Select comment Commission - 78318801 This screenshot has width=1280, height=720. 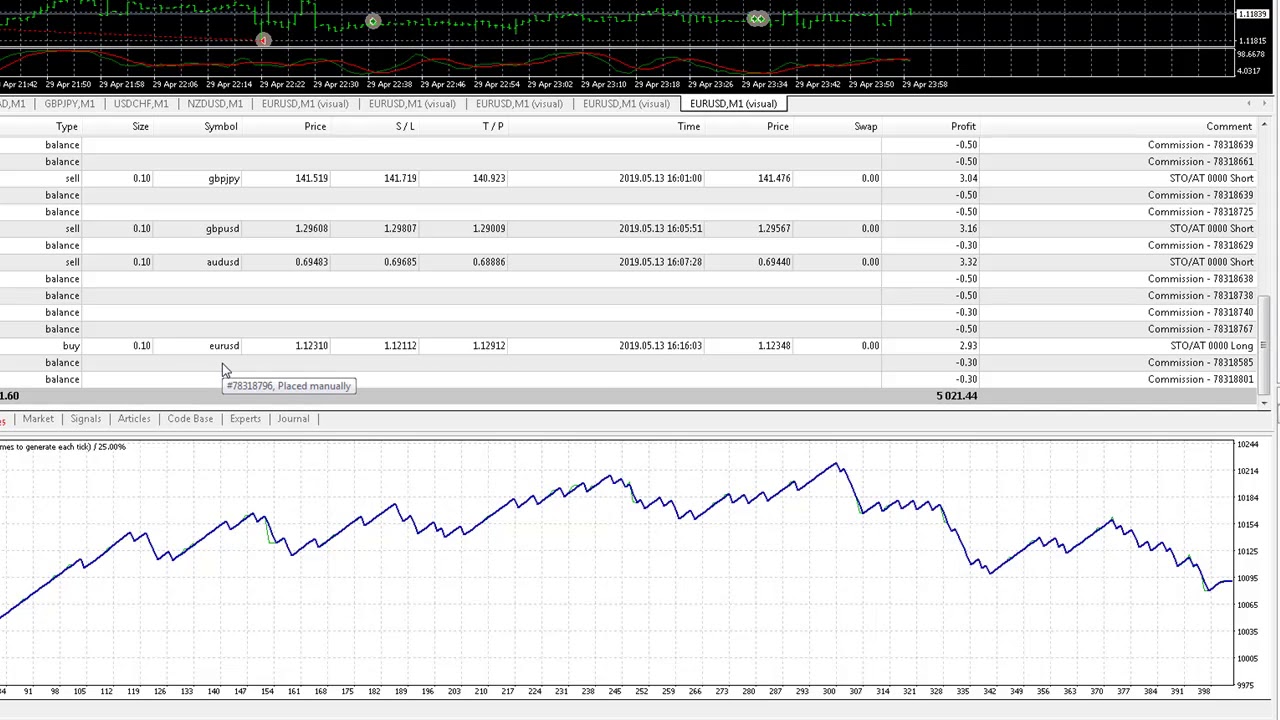[1200, 380]
